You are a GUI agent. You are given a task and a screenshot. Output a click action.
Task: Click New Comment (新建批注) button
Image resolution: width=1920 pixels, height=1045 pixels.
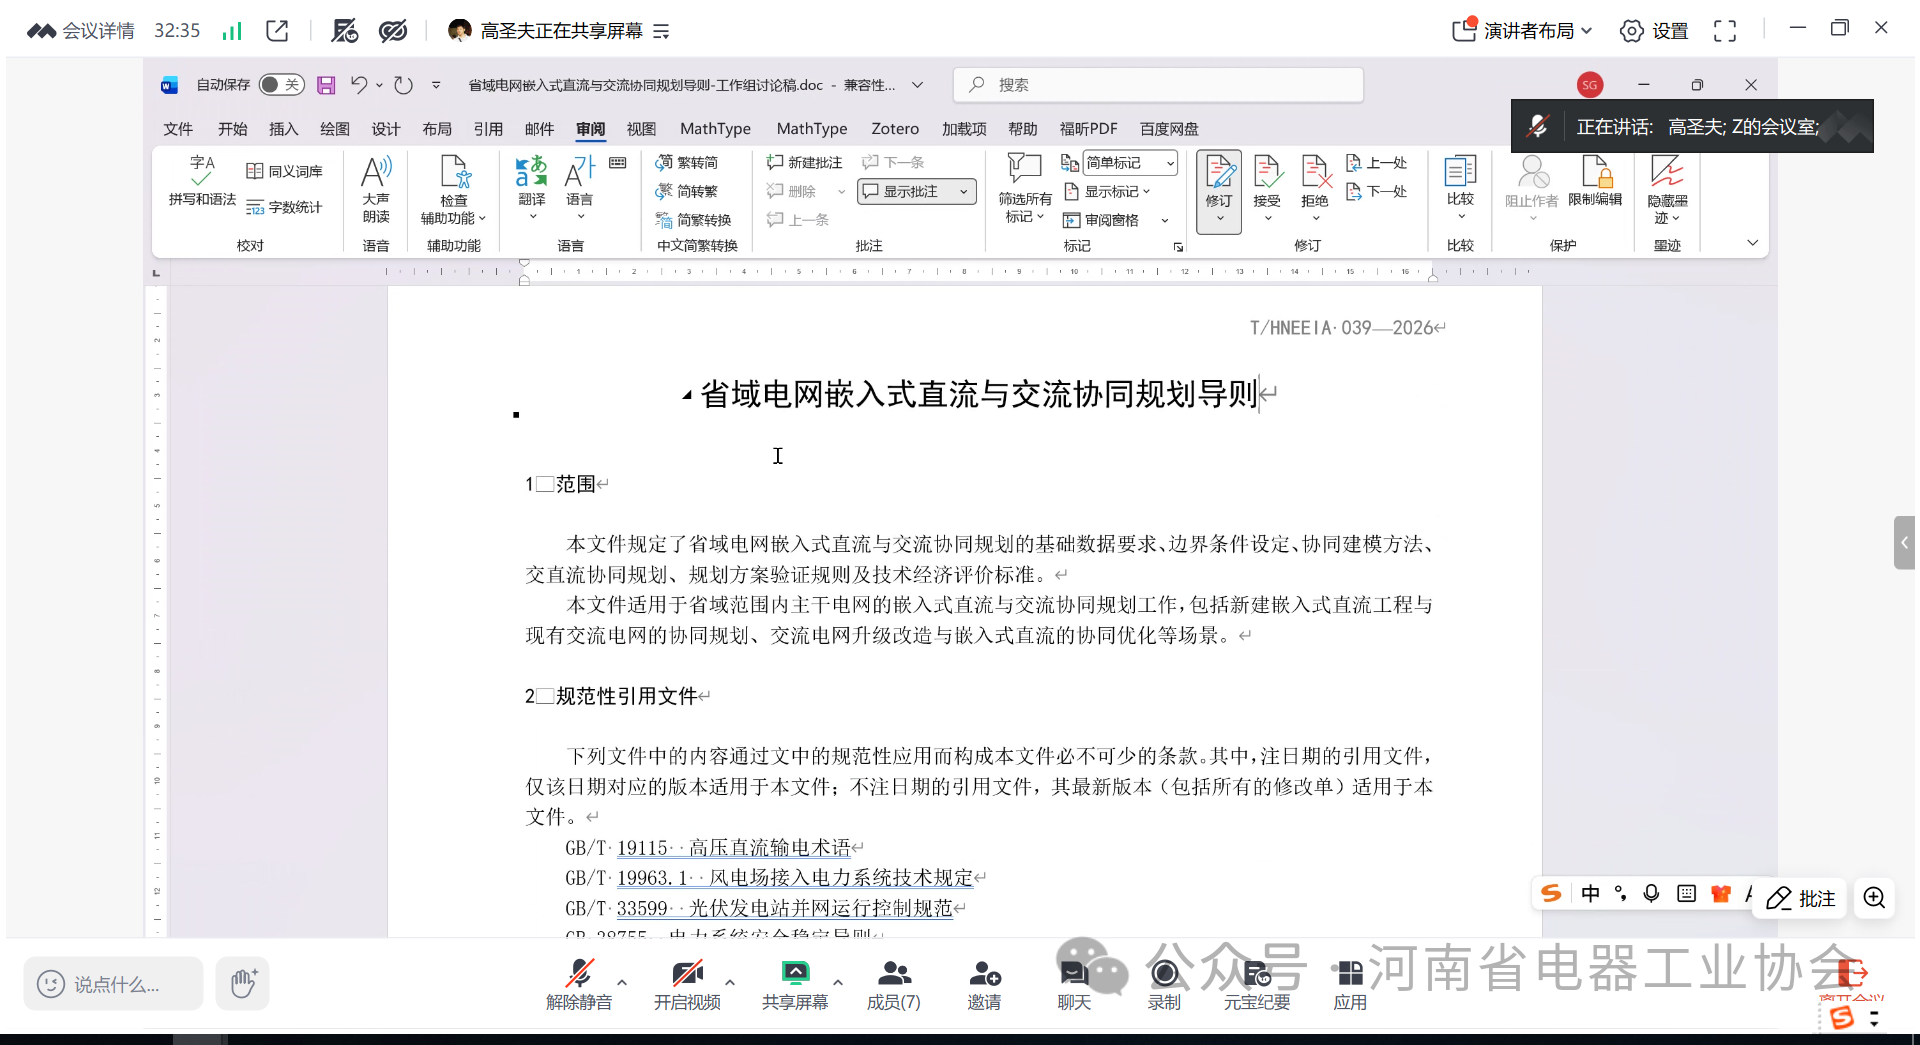coord(805,162)
